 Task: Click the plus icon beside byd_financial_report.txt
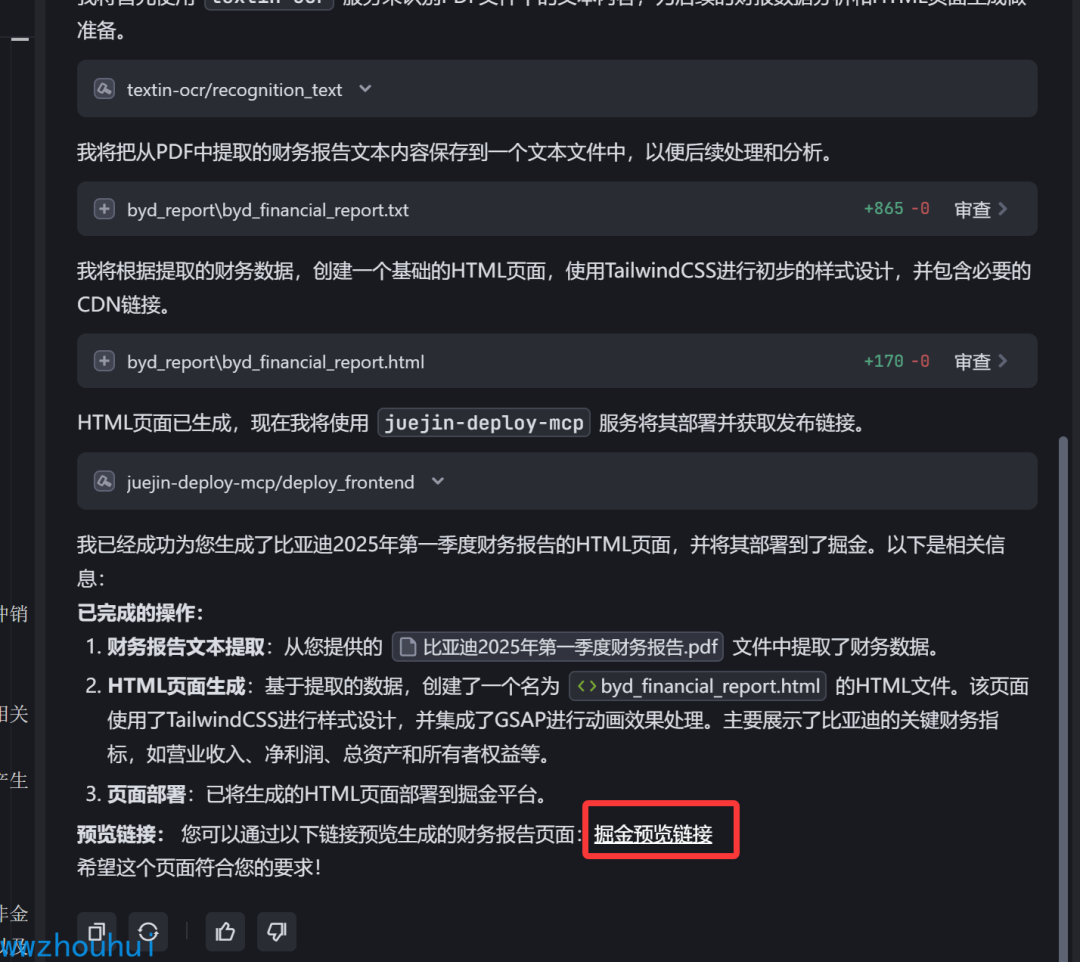click(104, 209)
